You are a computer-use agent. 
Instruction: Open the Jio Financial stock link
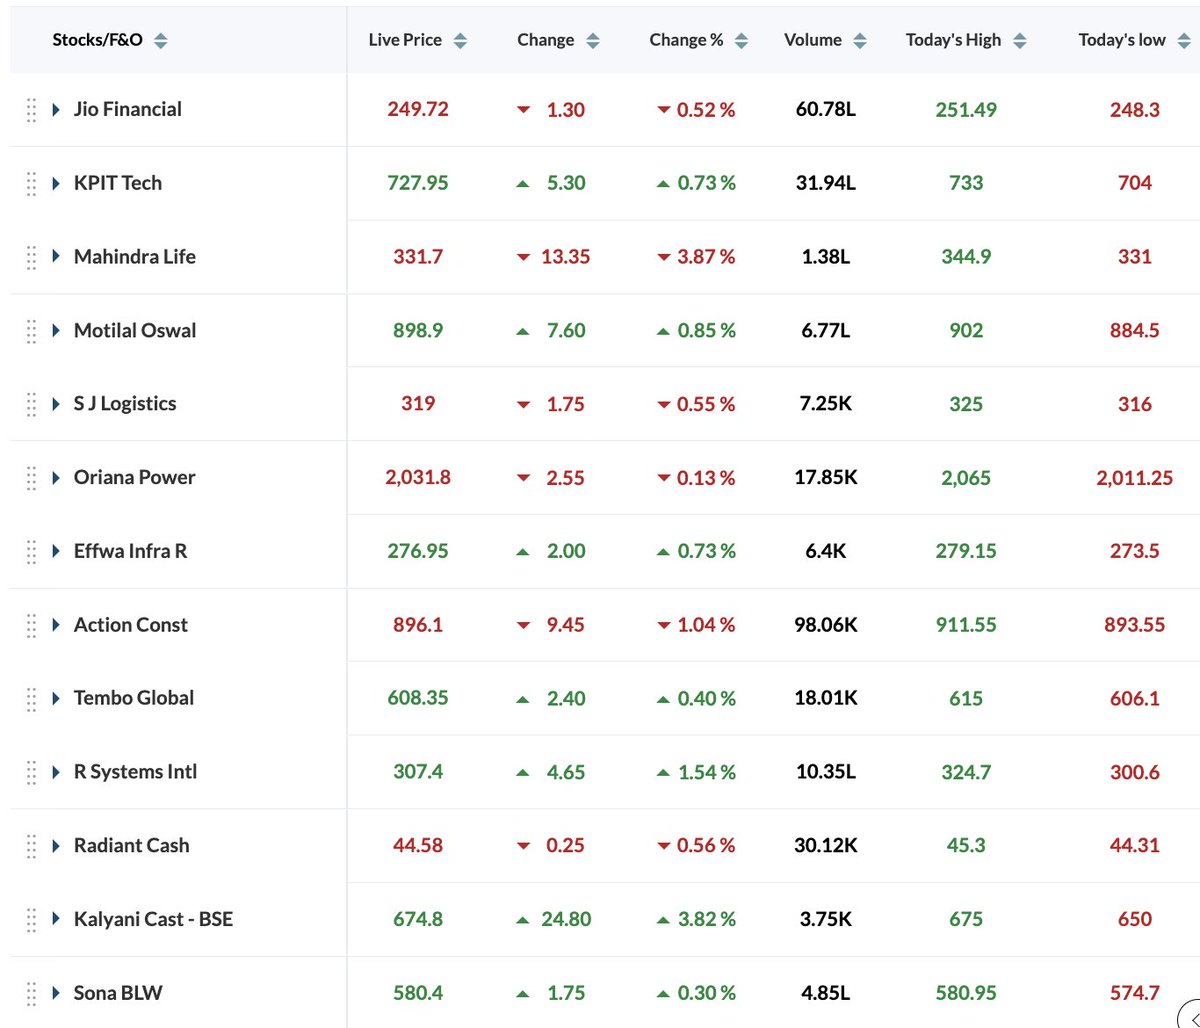(128, 109)
